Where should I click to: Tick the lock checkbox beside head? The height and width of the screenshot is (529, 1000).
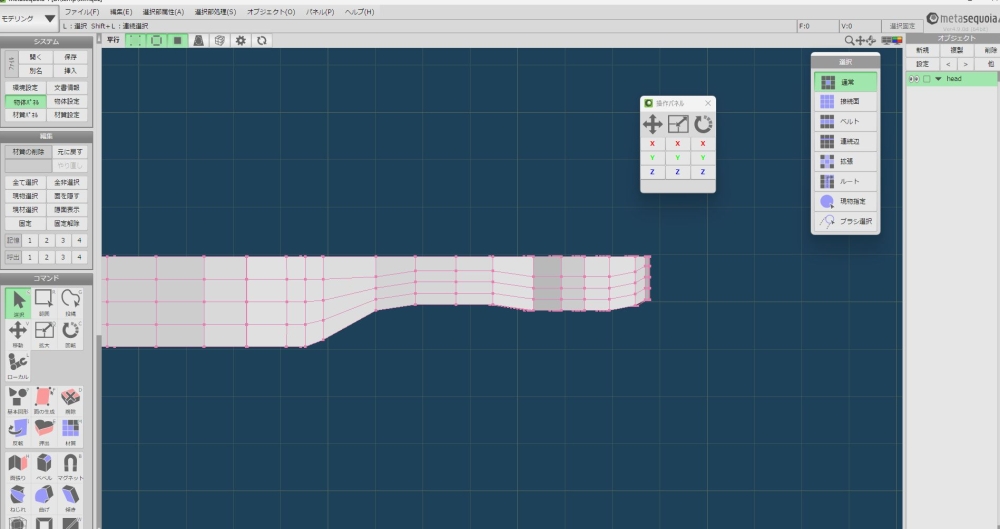pos(926,78)
